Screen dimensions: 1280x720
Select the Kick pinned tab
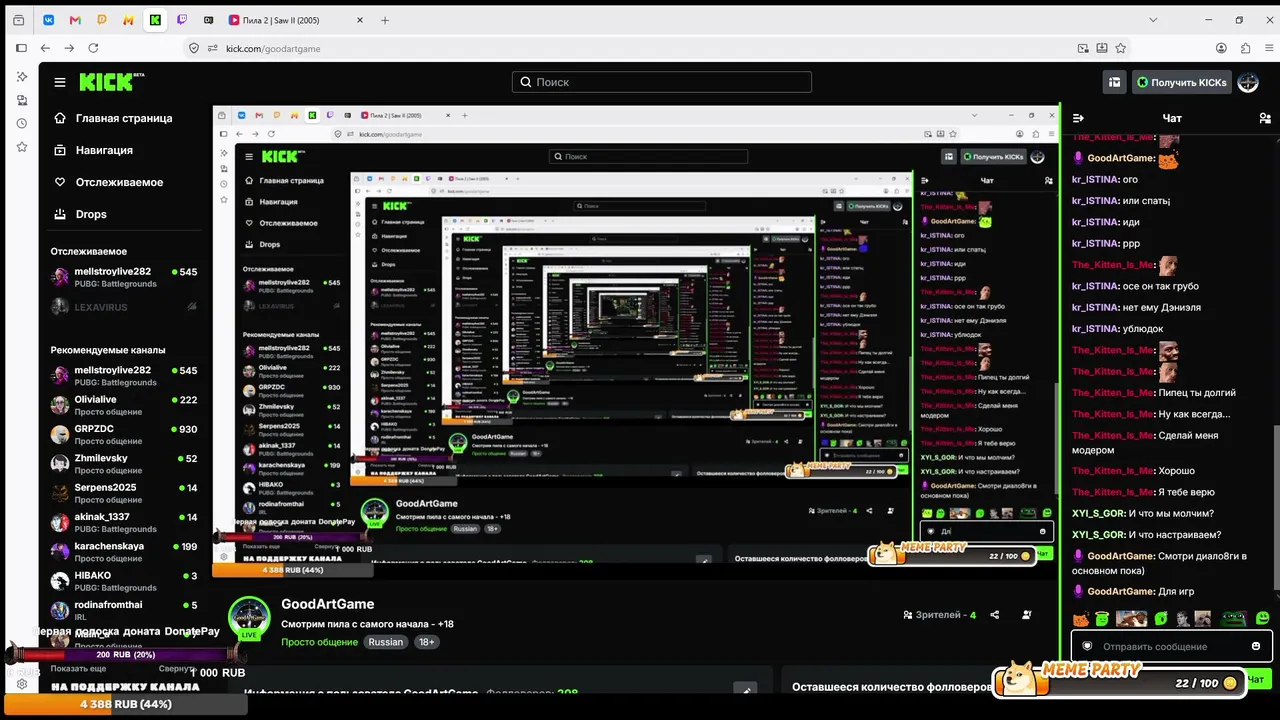click(155, 20)
